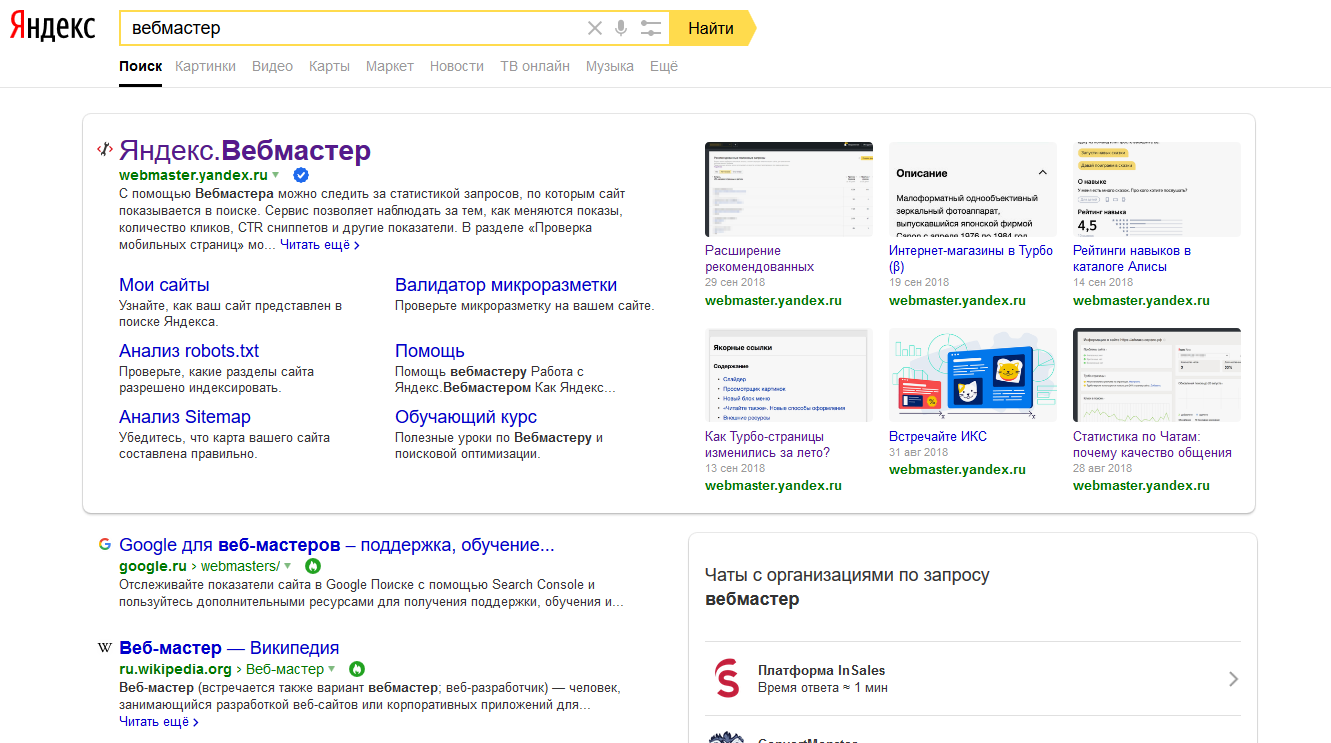Click the blue verified badge by webmaster.yandex.ru
Image resolution: width=1331 pixels, height=743 pixels.
coord(301,175)
